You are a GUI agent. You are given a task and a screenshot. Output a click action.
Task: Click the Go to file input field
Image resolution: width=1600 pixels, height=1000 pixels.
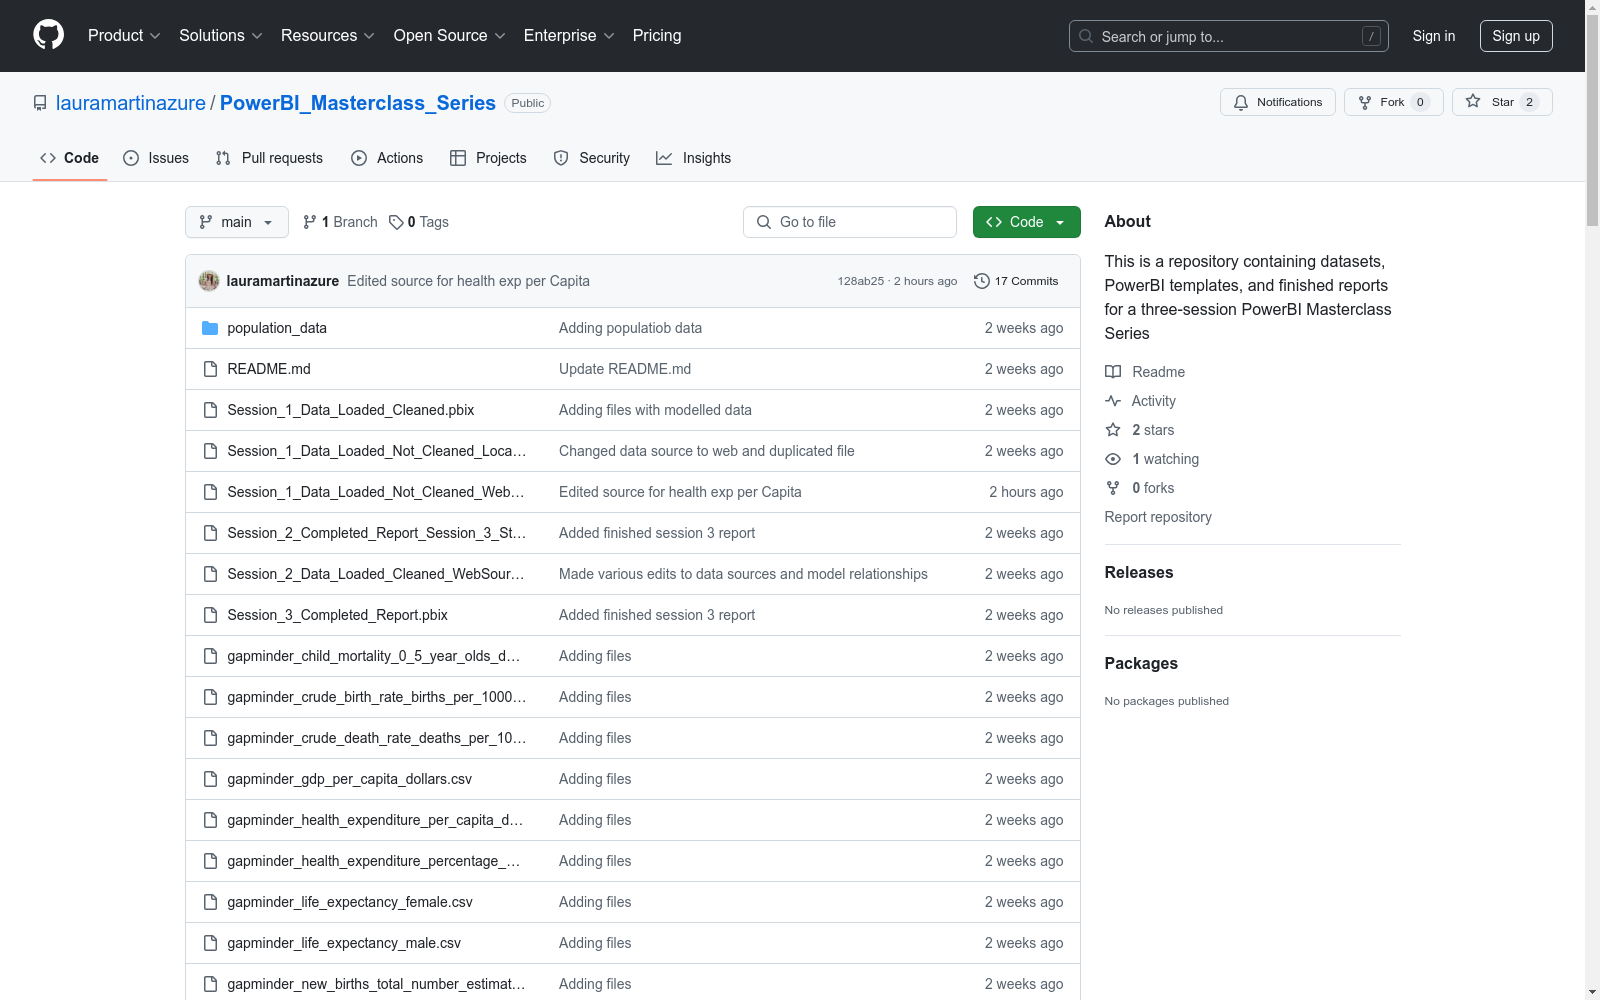point(850,222)
